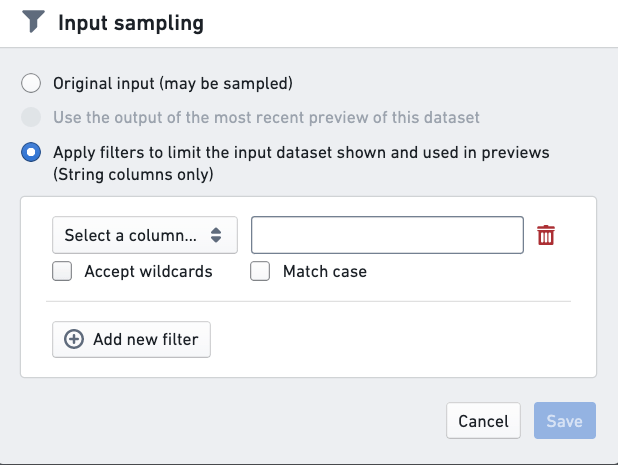The height and width of the screenshot is (465, 618).
Task: Delete the filter with red trash icon
Action: (x=546, y=235)
